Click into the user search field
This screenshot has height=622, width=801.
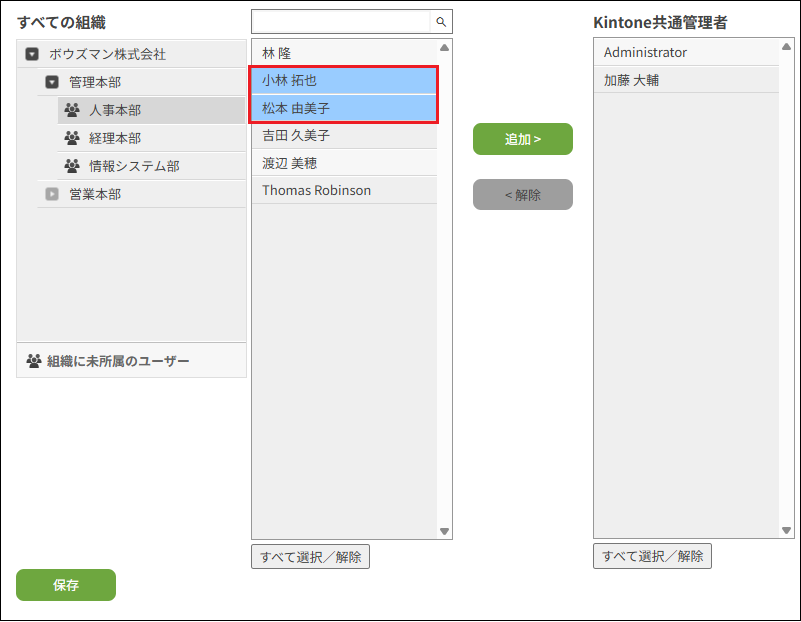(x=341, y=21)
